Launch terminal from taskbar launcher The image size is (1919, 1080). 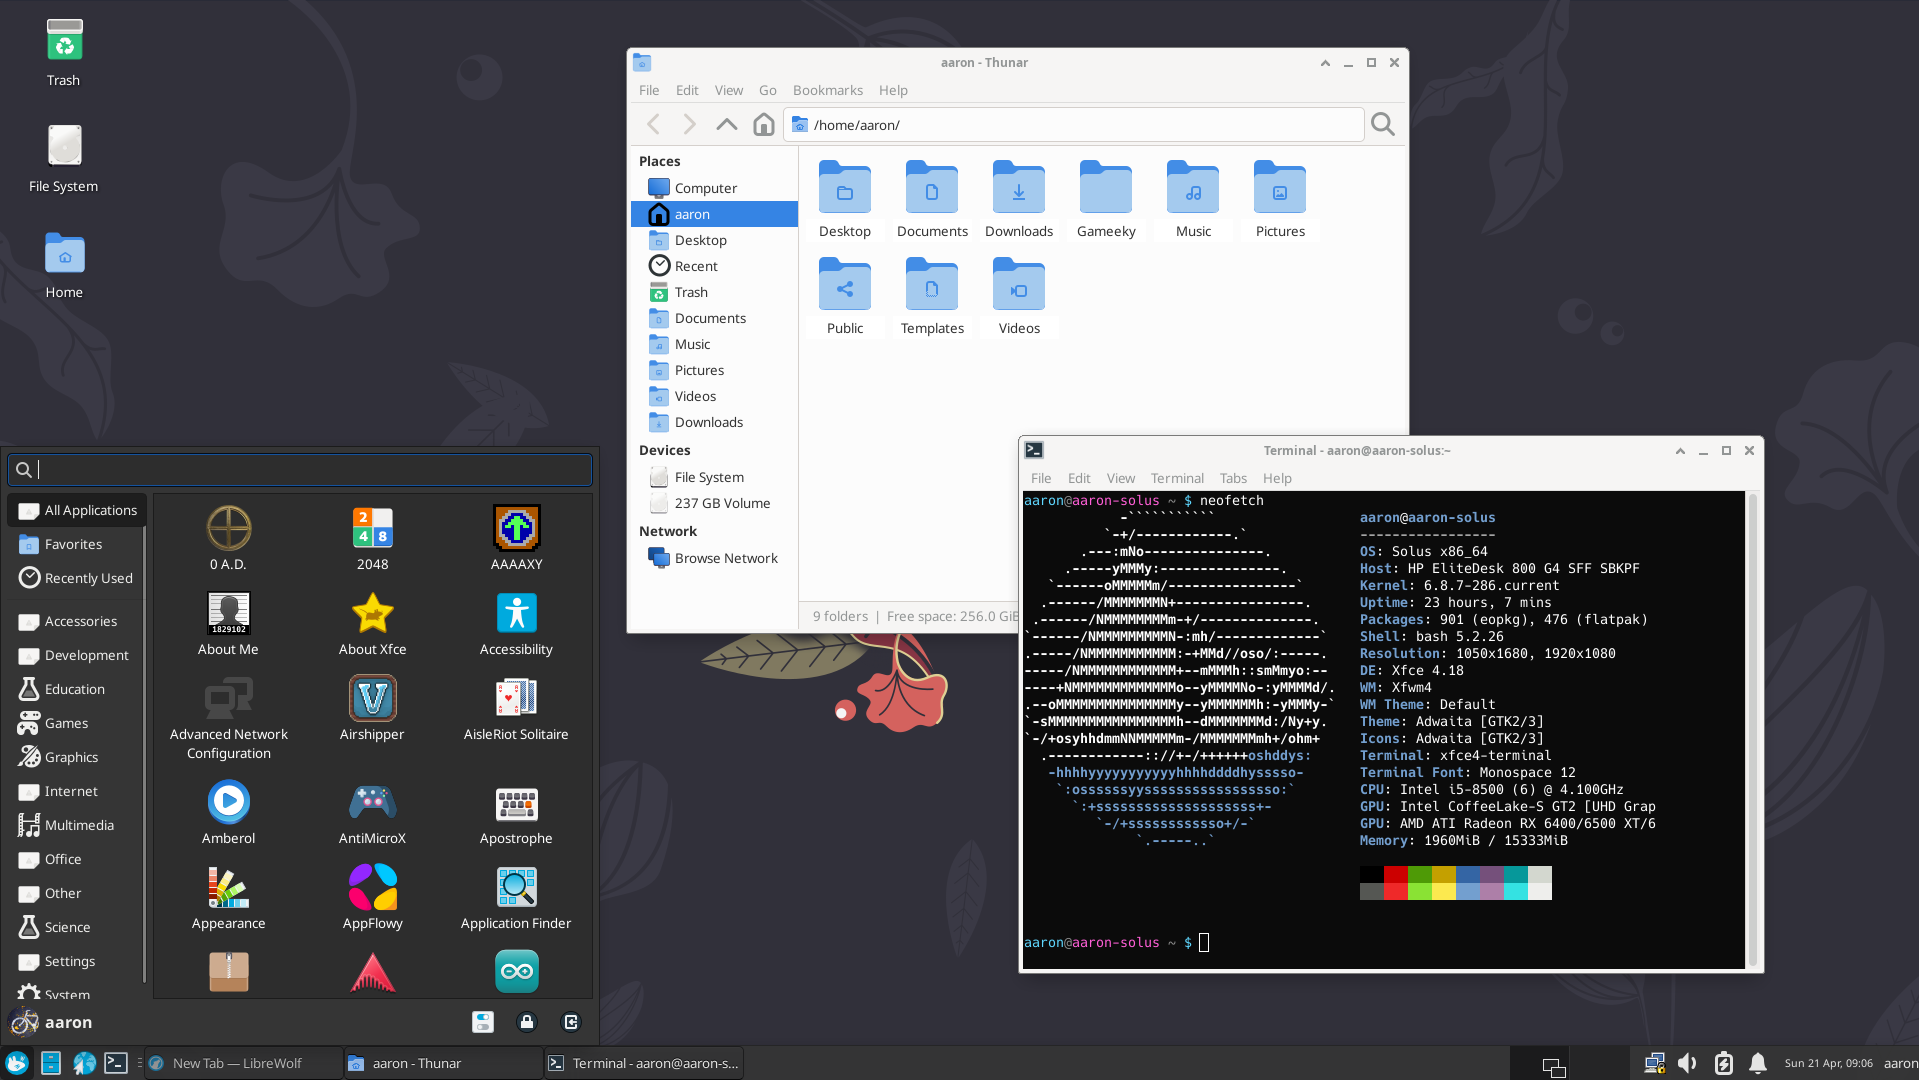click(116, 1063)
